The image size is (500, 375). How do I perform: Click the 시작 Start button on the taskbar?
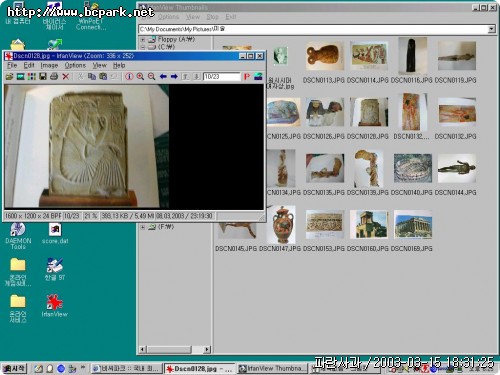click(x=14, y=369)
